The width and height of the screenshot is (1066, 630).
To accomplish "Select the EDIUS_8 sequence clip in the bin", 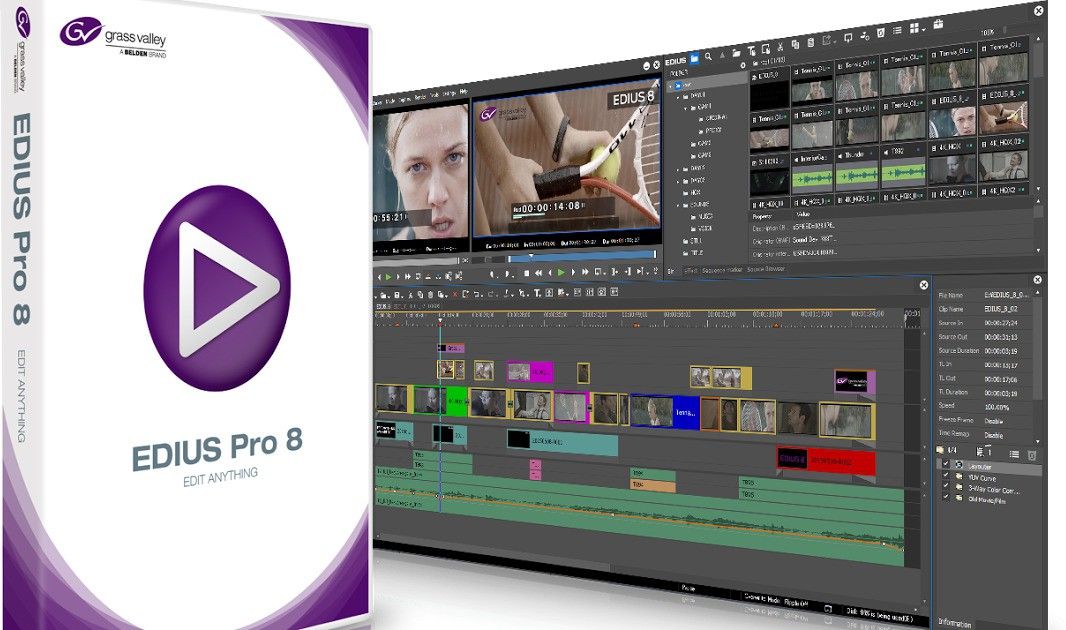I will [x=768, y=91].
